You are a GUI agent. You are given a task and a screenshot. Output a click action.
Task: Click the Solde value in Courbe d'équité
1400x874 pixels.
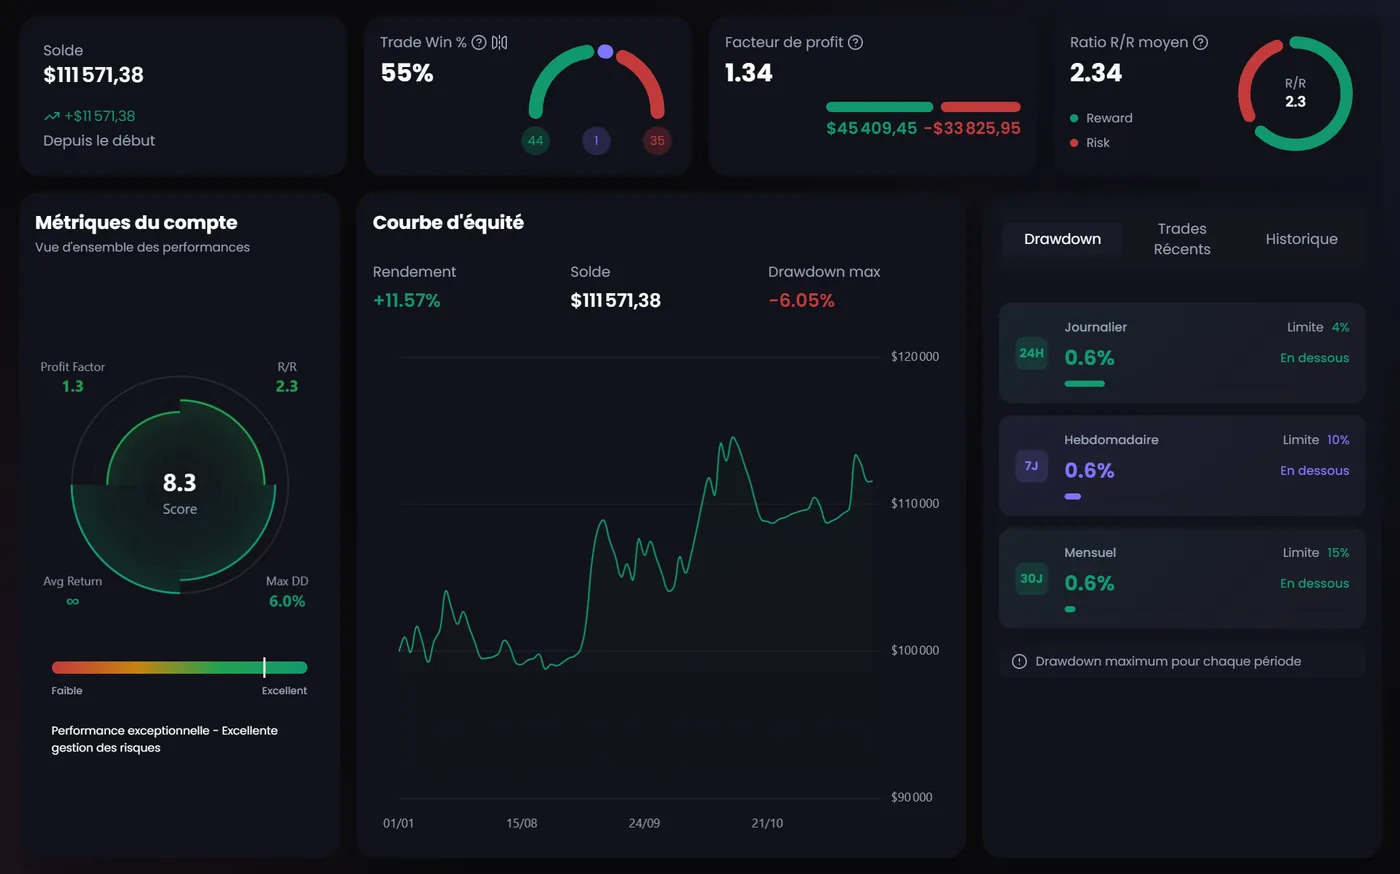615,300
